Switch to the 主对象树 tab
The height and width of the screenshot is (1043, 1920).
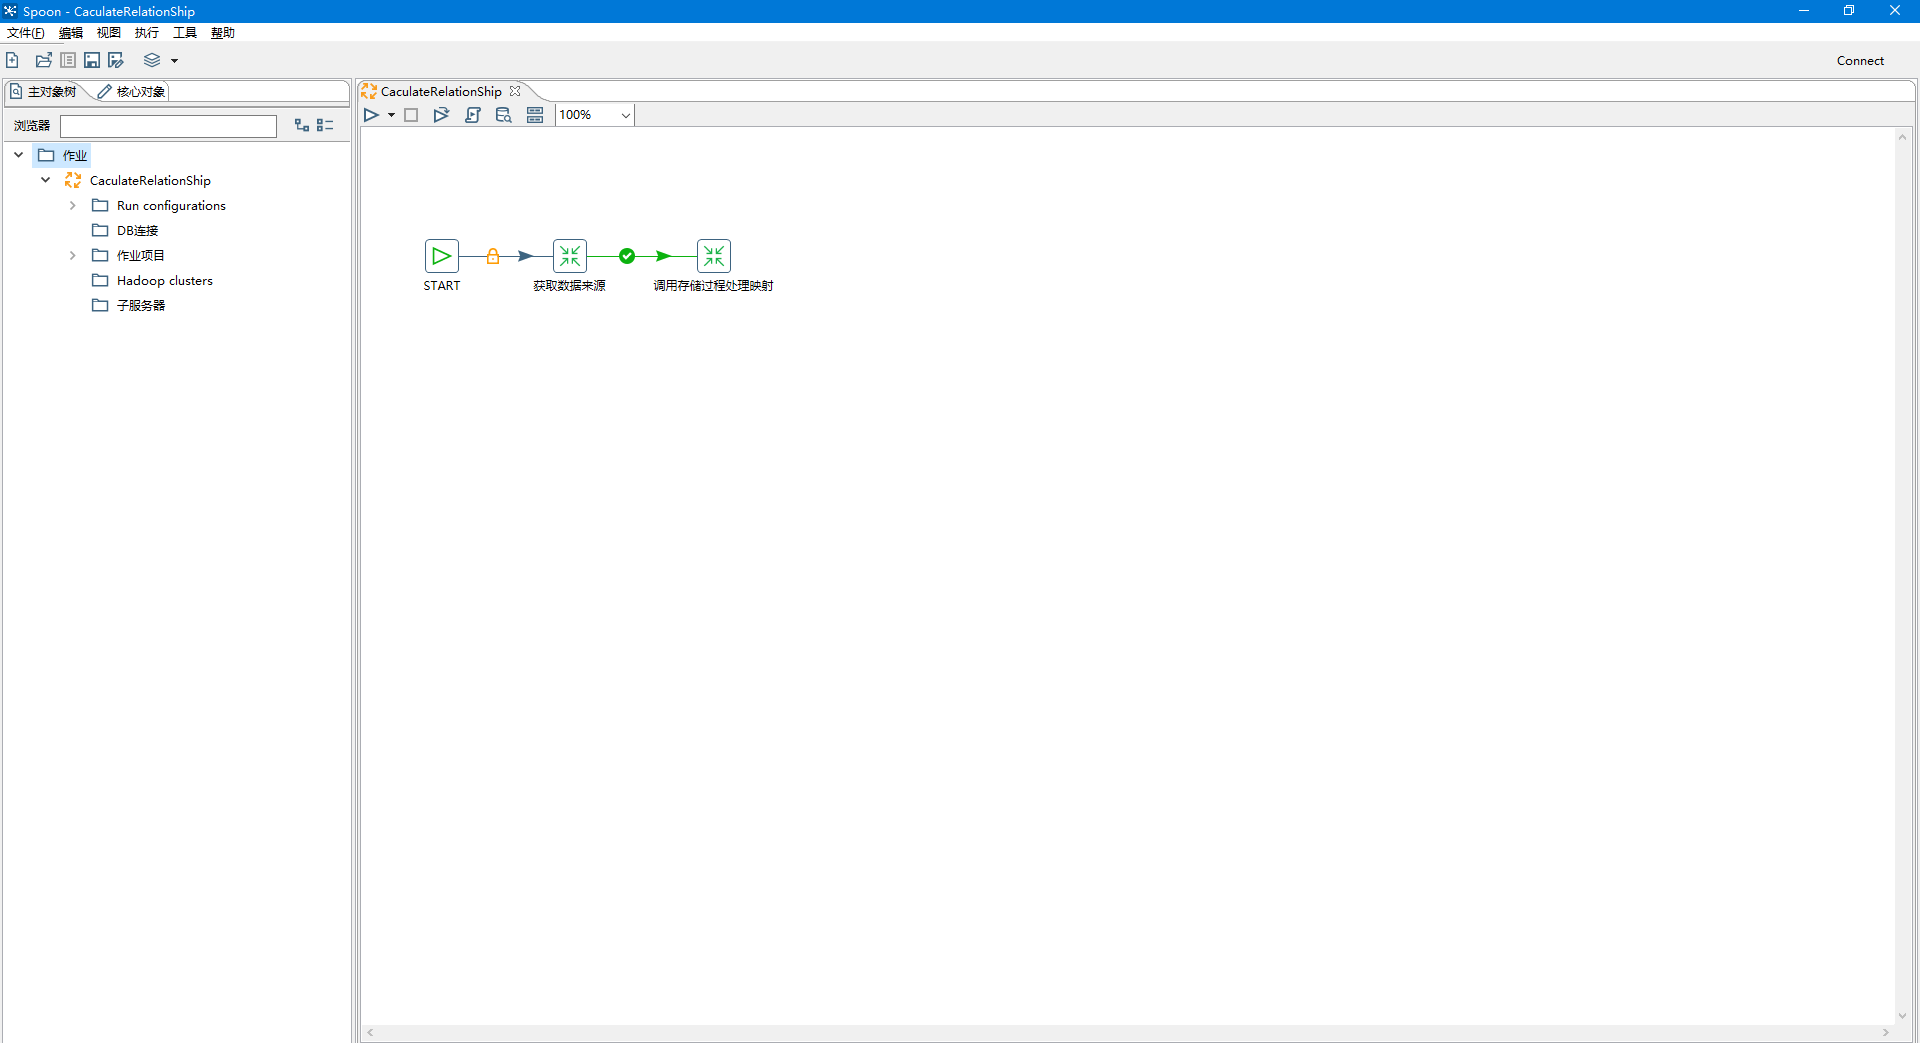[44, 92]
